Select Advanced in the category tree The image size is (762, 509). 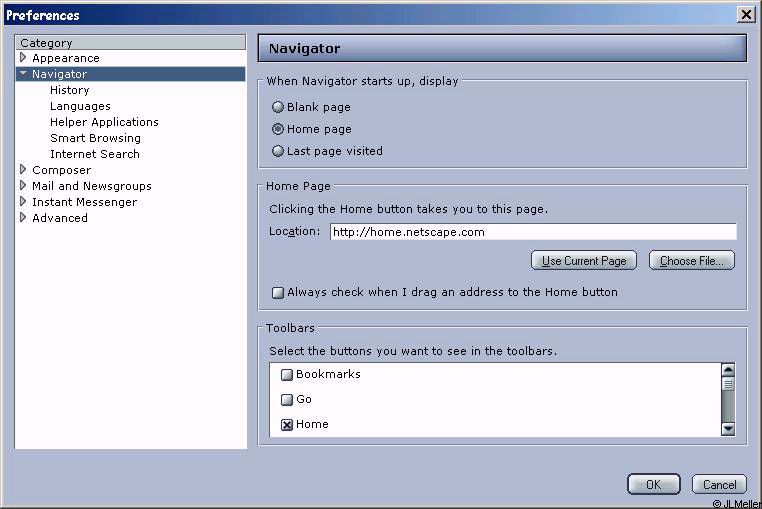pos(60,218)
